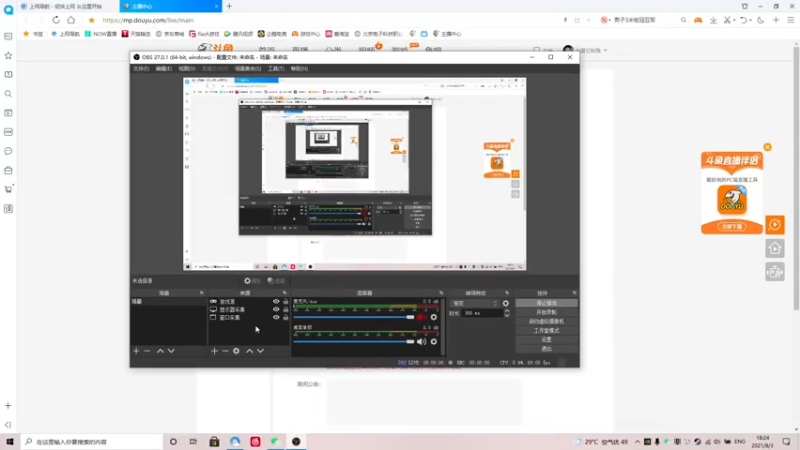The image size is (800, 450).
Task: Pop out the transitions dock via its header icon
Action: (507, 293)
